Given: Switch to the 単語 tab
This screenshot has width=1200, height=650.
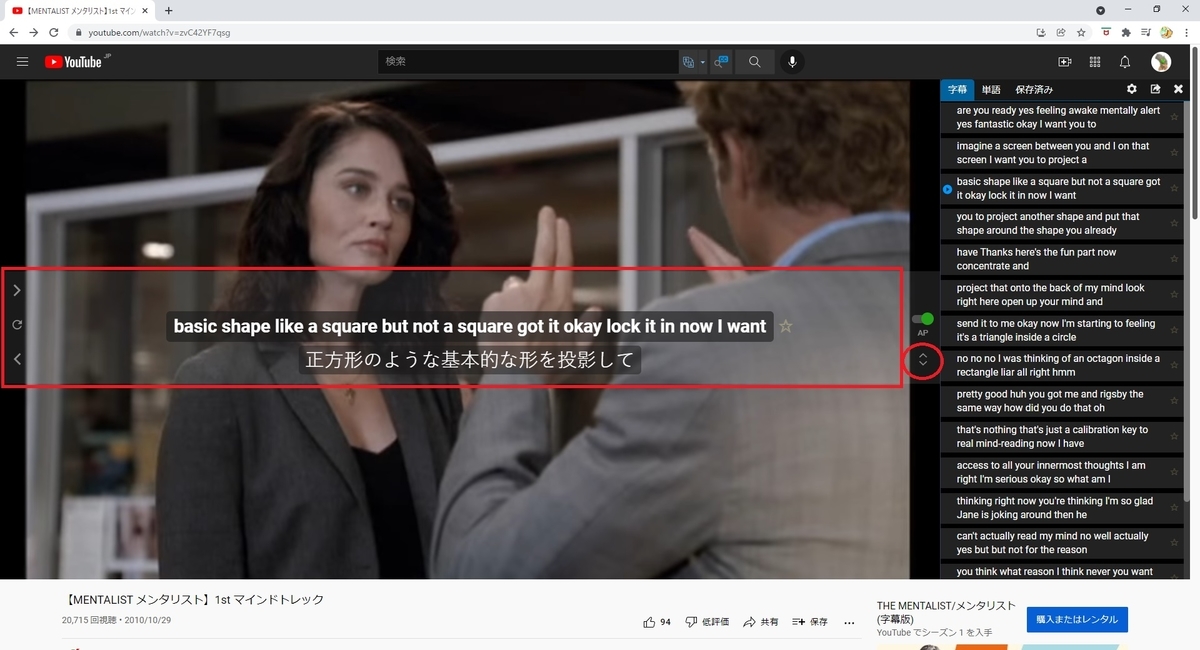Looking at the screenshot, I should 991,90.
